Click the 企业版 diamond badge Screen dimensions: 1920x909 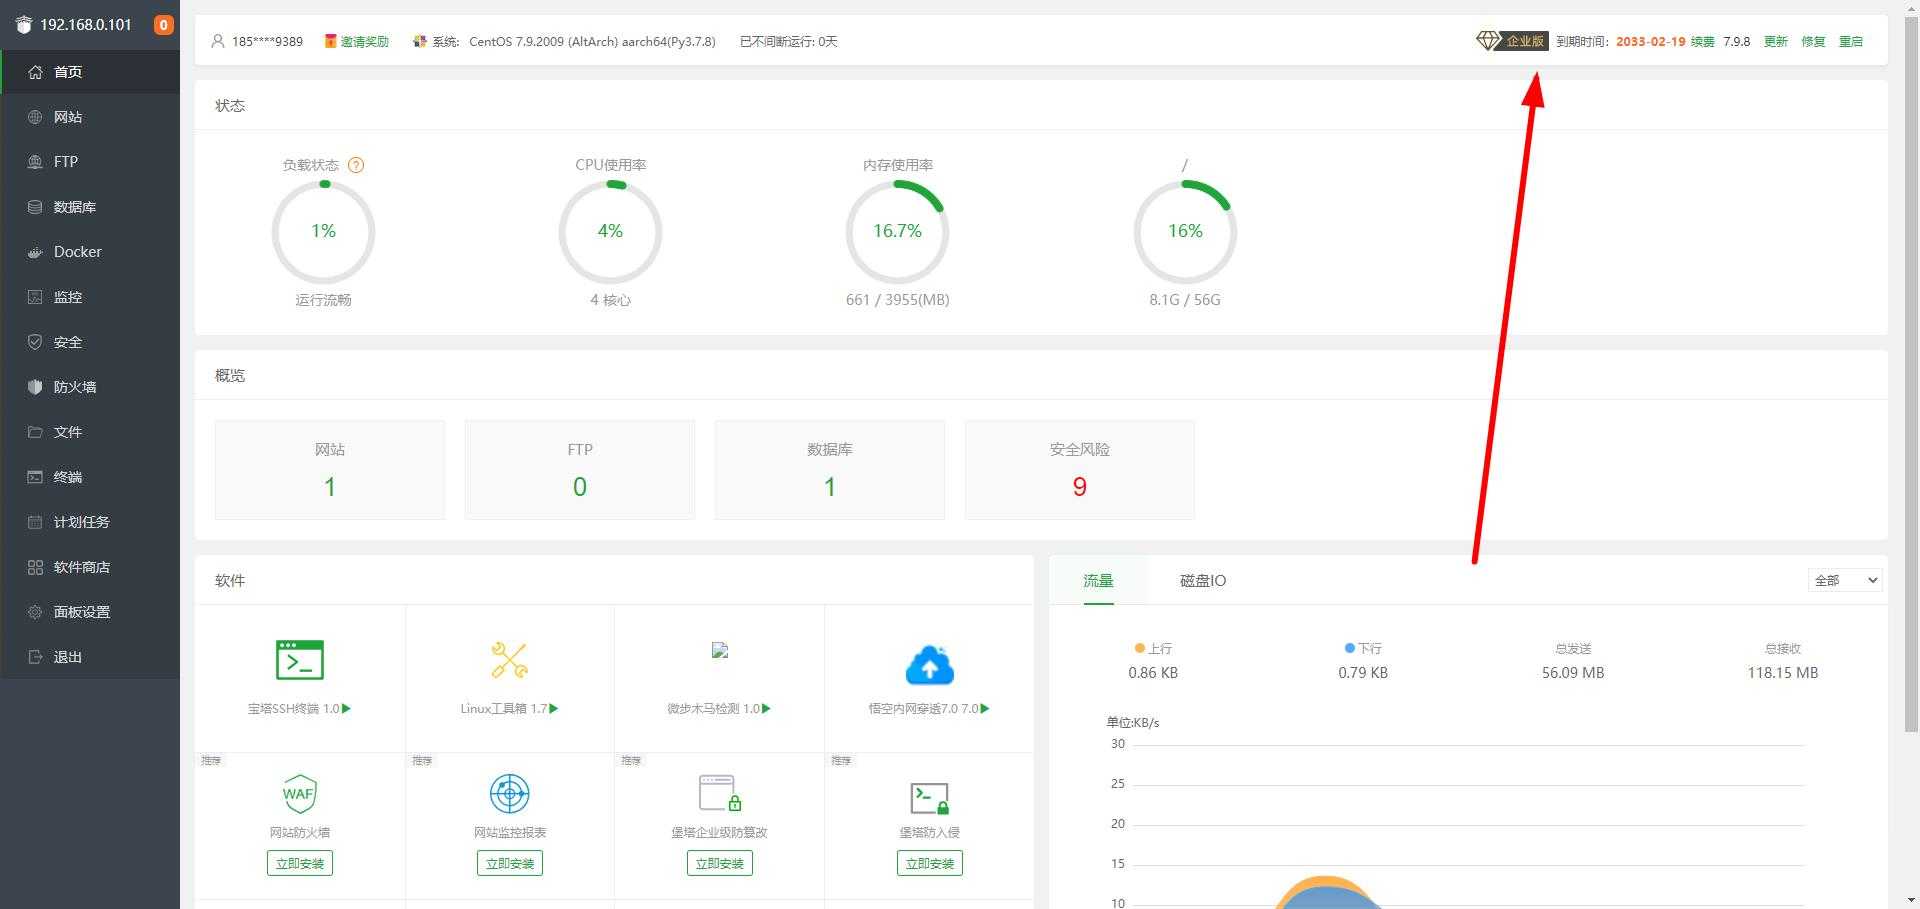(x=1512, y=41)
